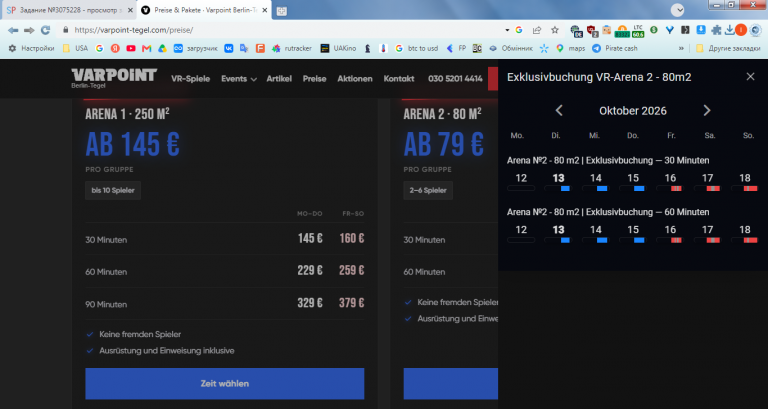Expand the Events menu dropdown
This screenshot has width=768, height=409.
pos(239,79)
